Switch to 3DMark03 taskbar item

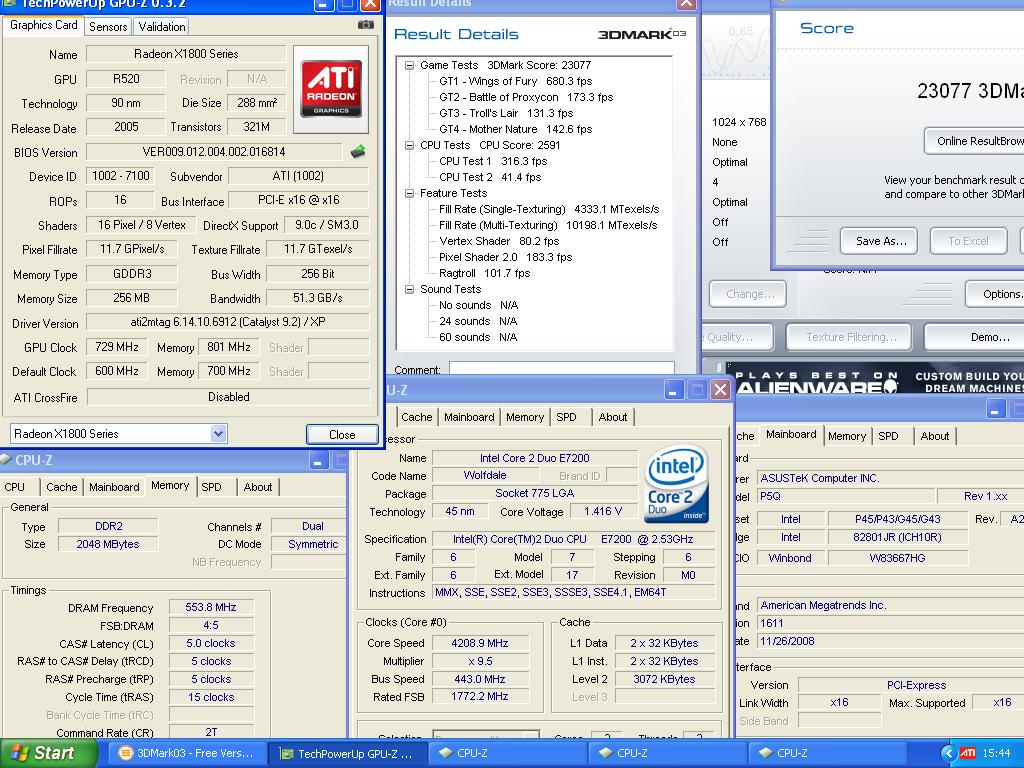pos(187,753)
